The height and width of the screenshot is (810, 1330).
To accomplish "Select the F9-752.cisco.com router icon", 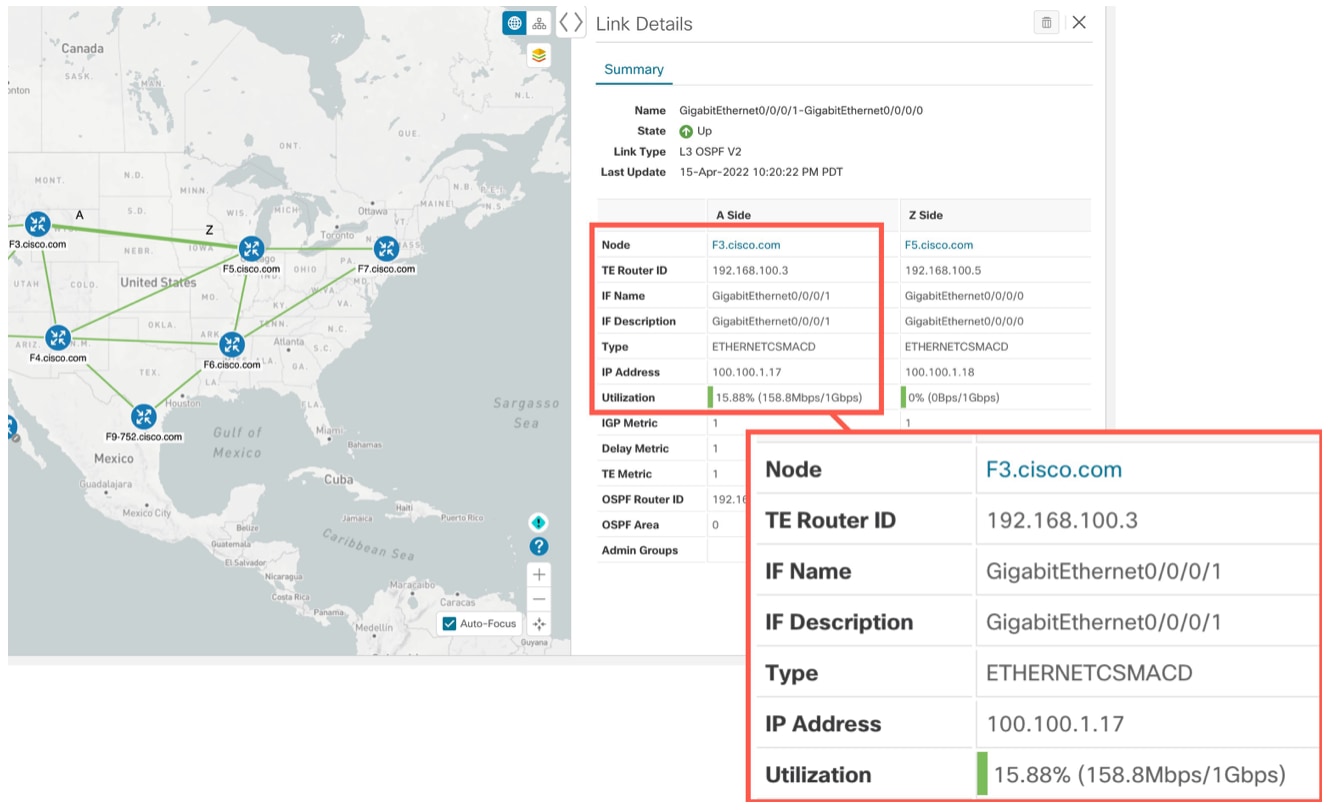I will 143,415.
